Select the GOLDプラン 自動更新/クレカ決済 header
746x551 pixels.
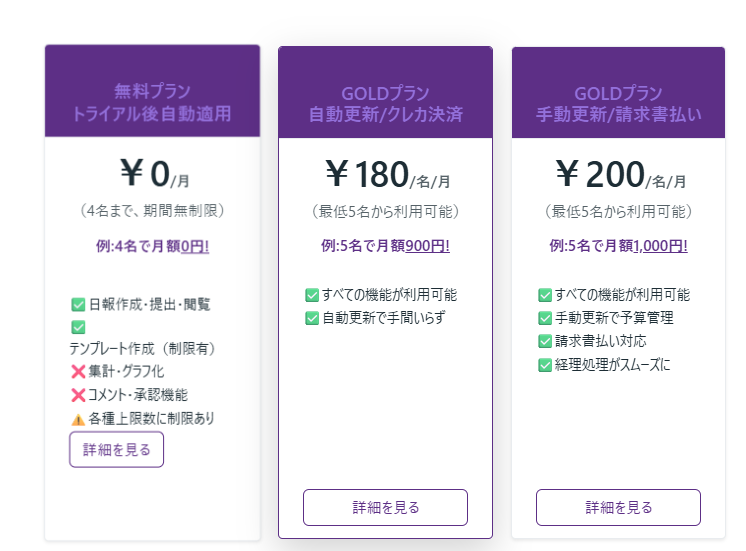[x=385, y=104]
